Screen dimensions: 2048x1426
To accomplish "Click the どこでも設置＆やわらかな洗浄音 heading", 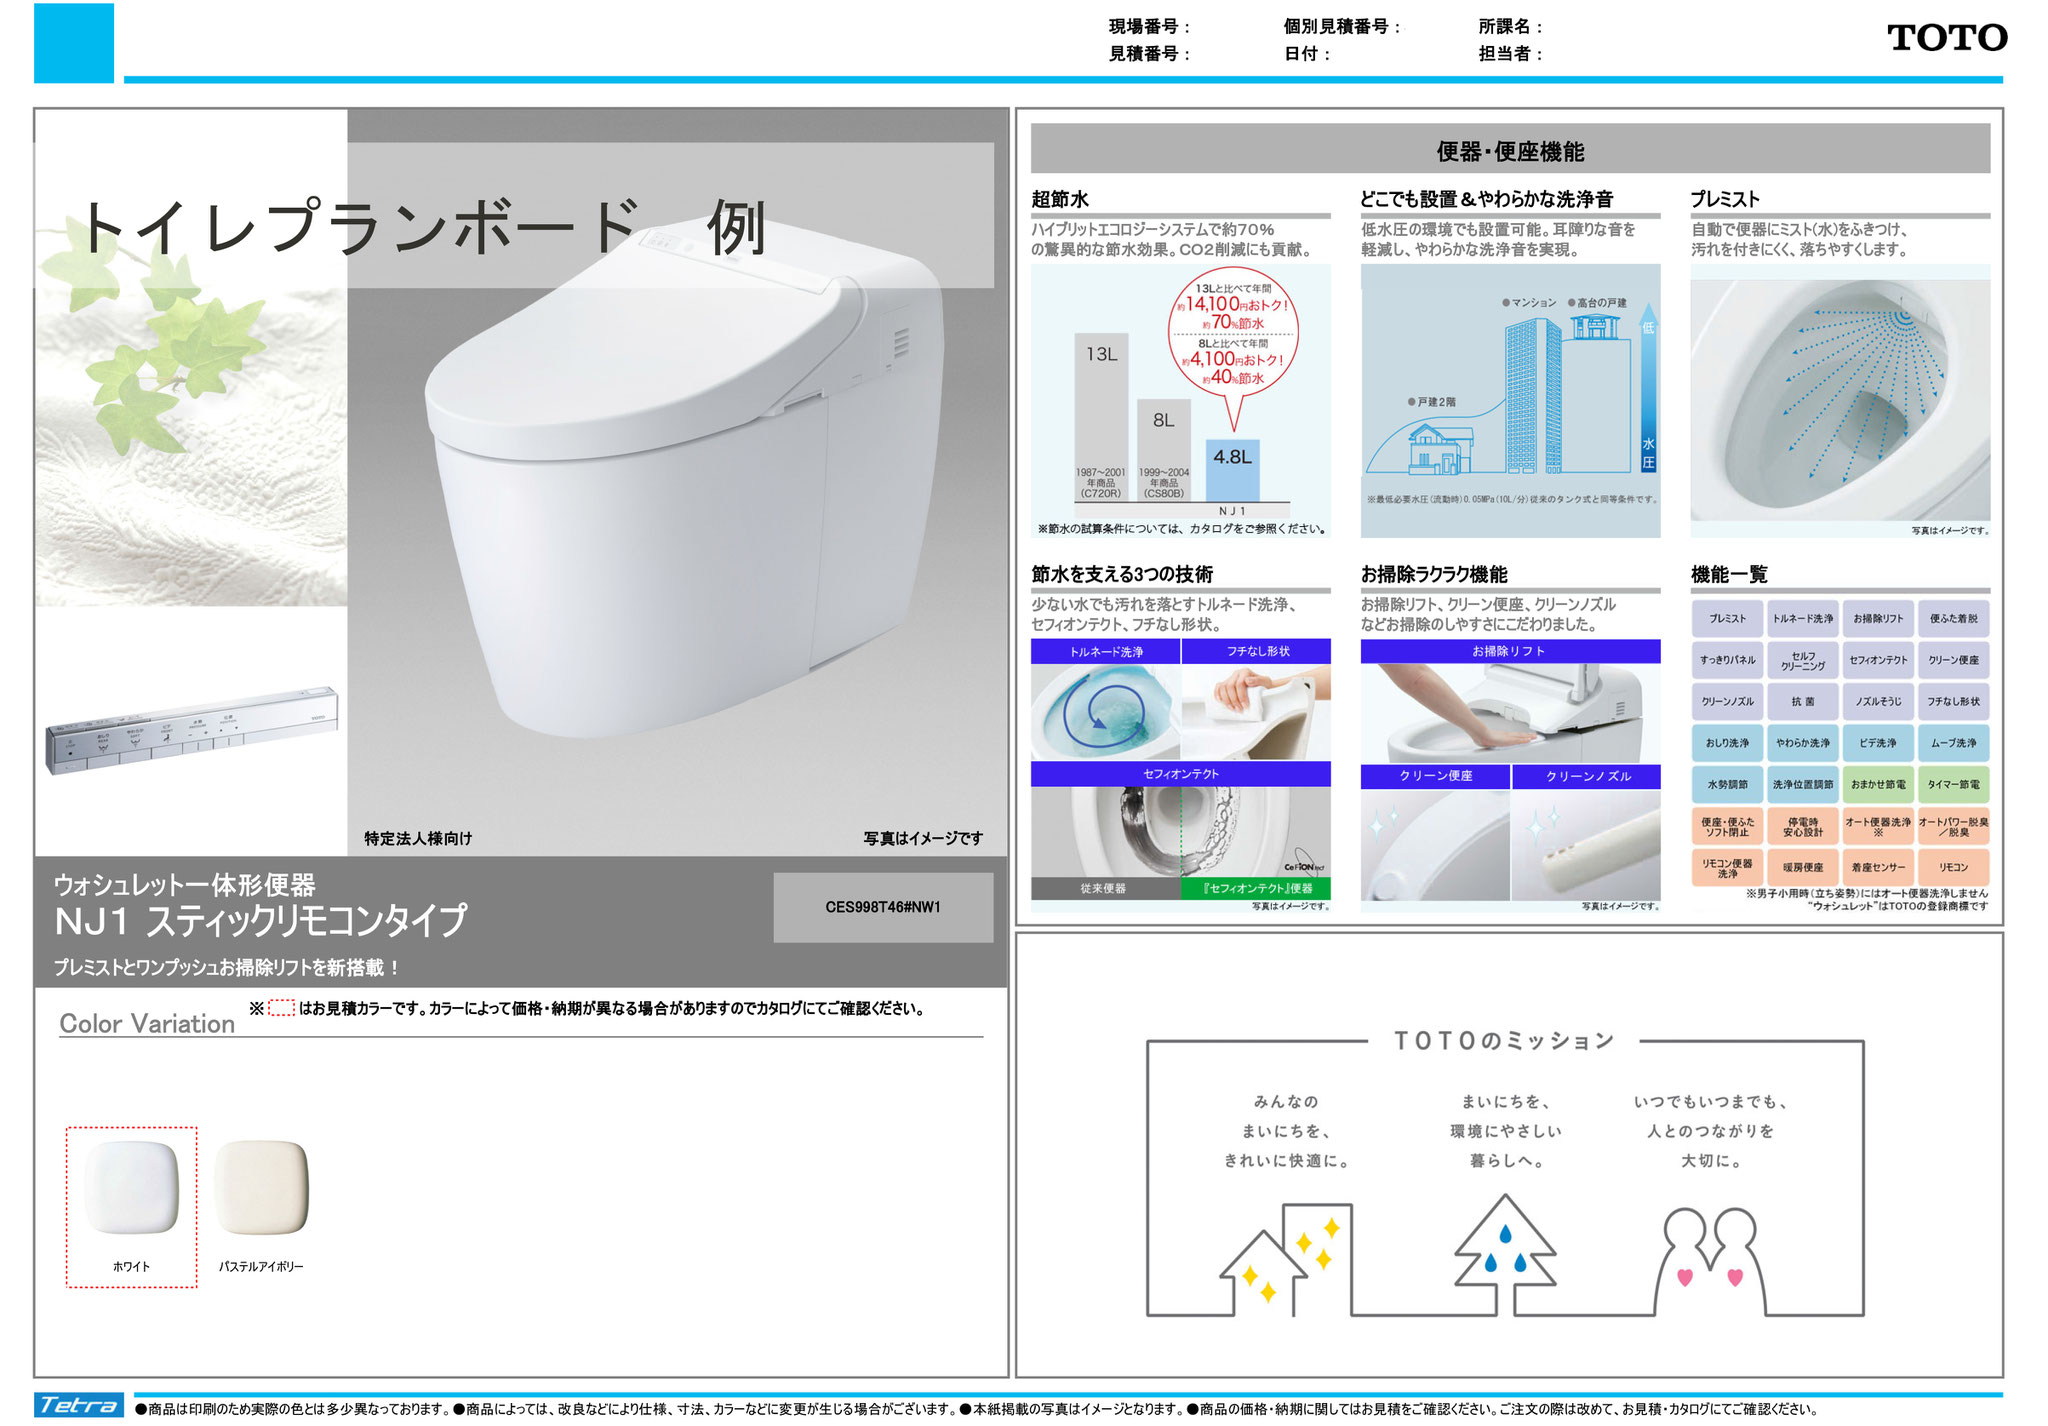I will pos(1486,199).
